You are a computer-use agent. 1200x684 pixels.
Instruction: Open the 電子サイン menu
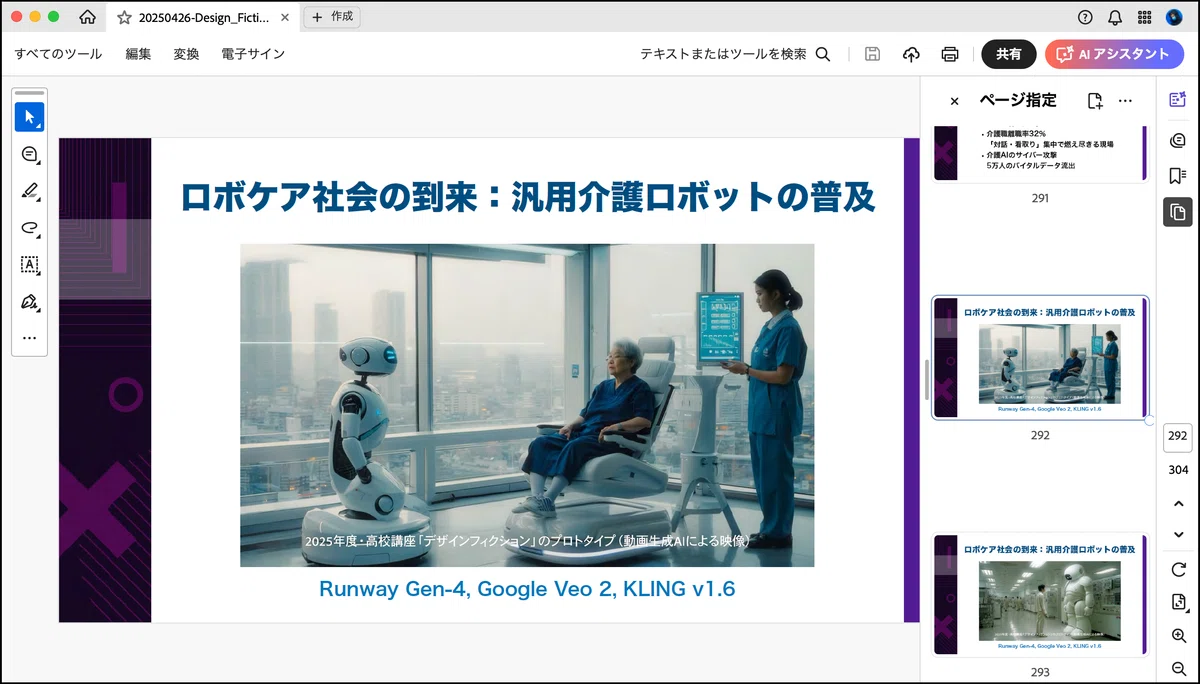tap(253, 54)
